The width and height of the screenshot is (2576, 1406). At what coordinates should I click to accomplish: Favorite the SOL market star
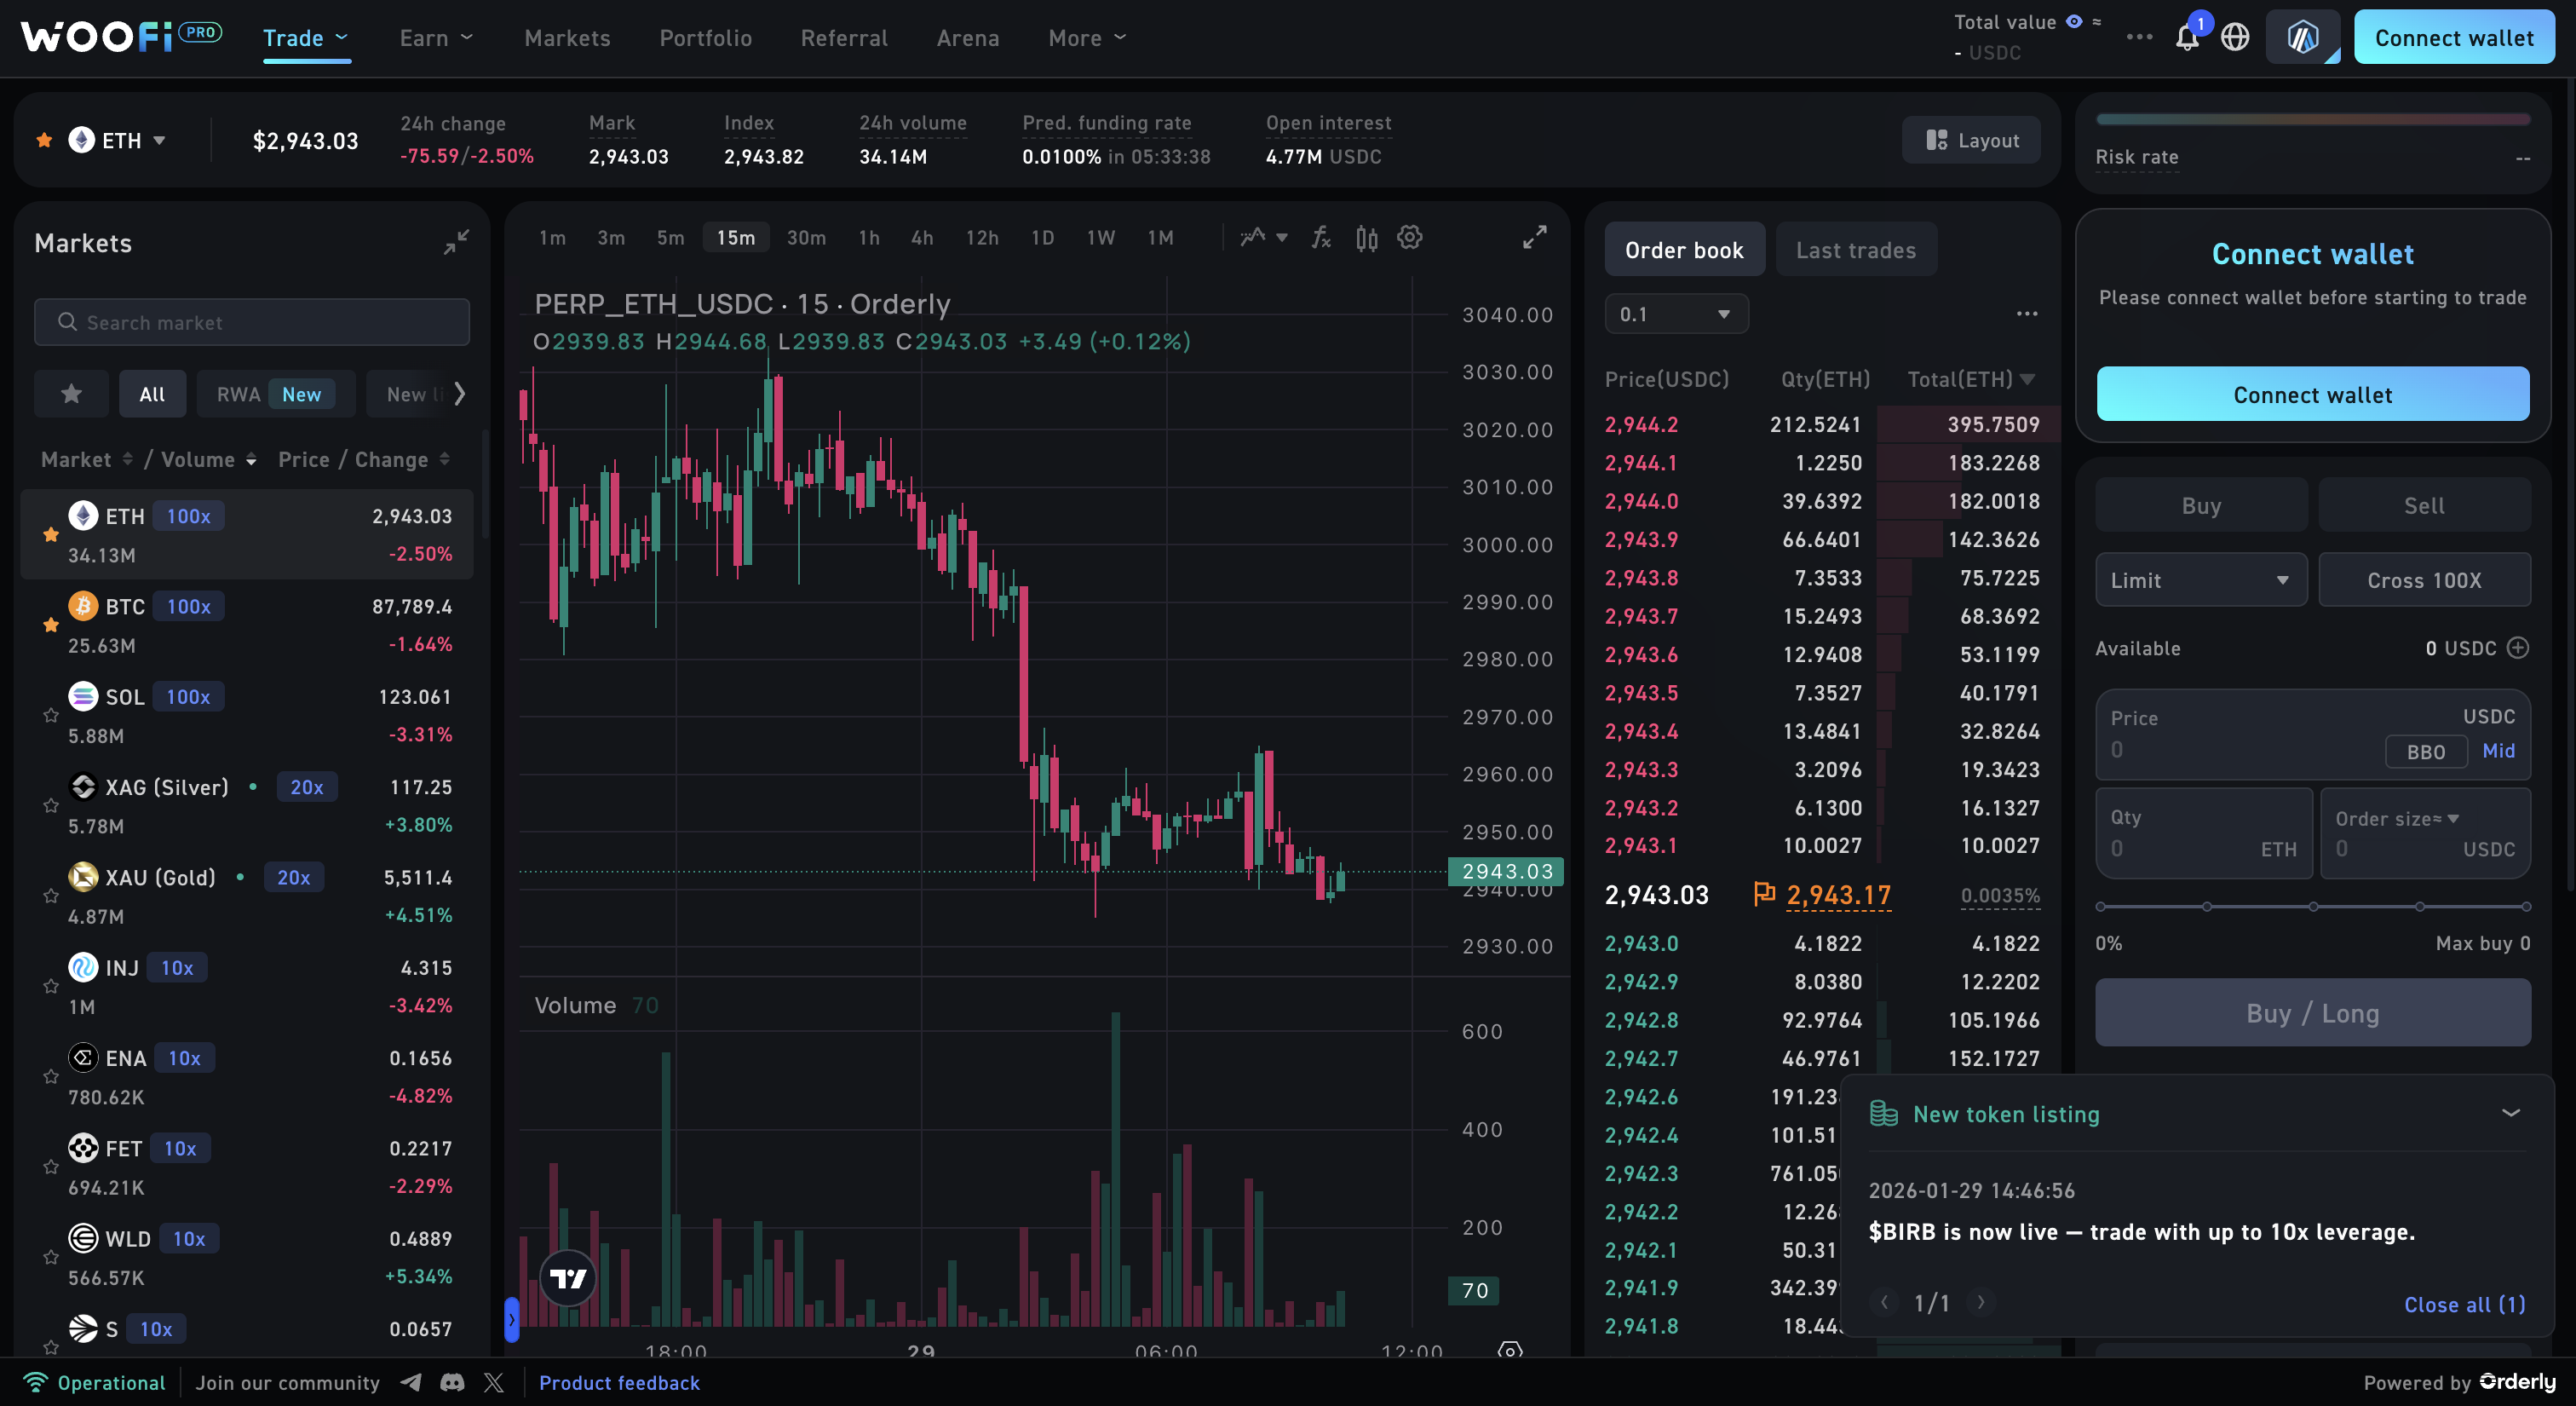tap(51, 715)
